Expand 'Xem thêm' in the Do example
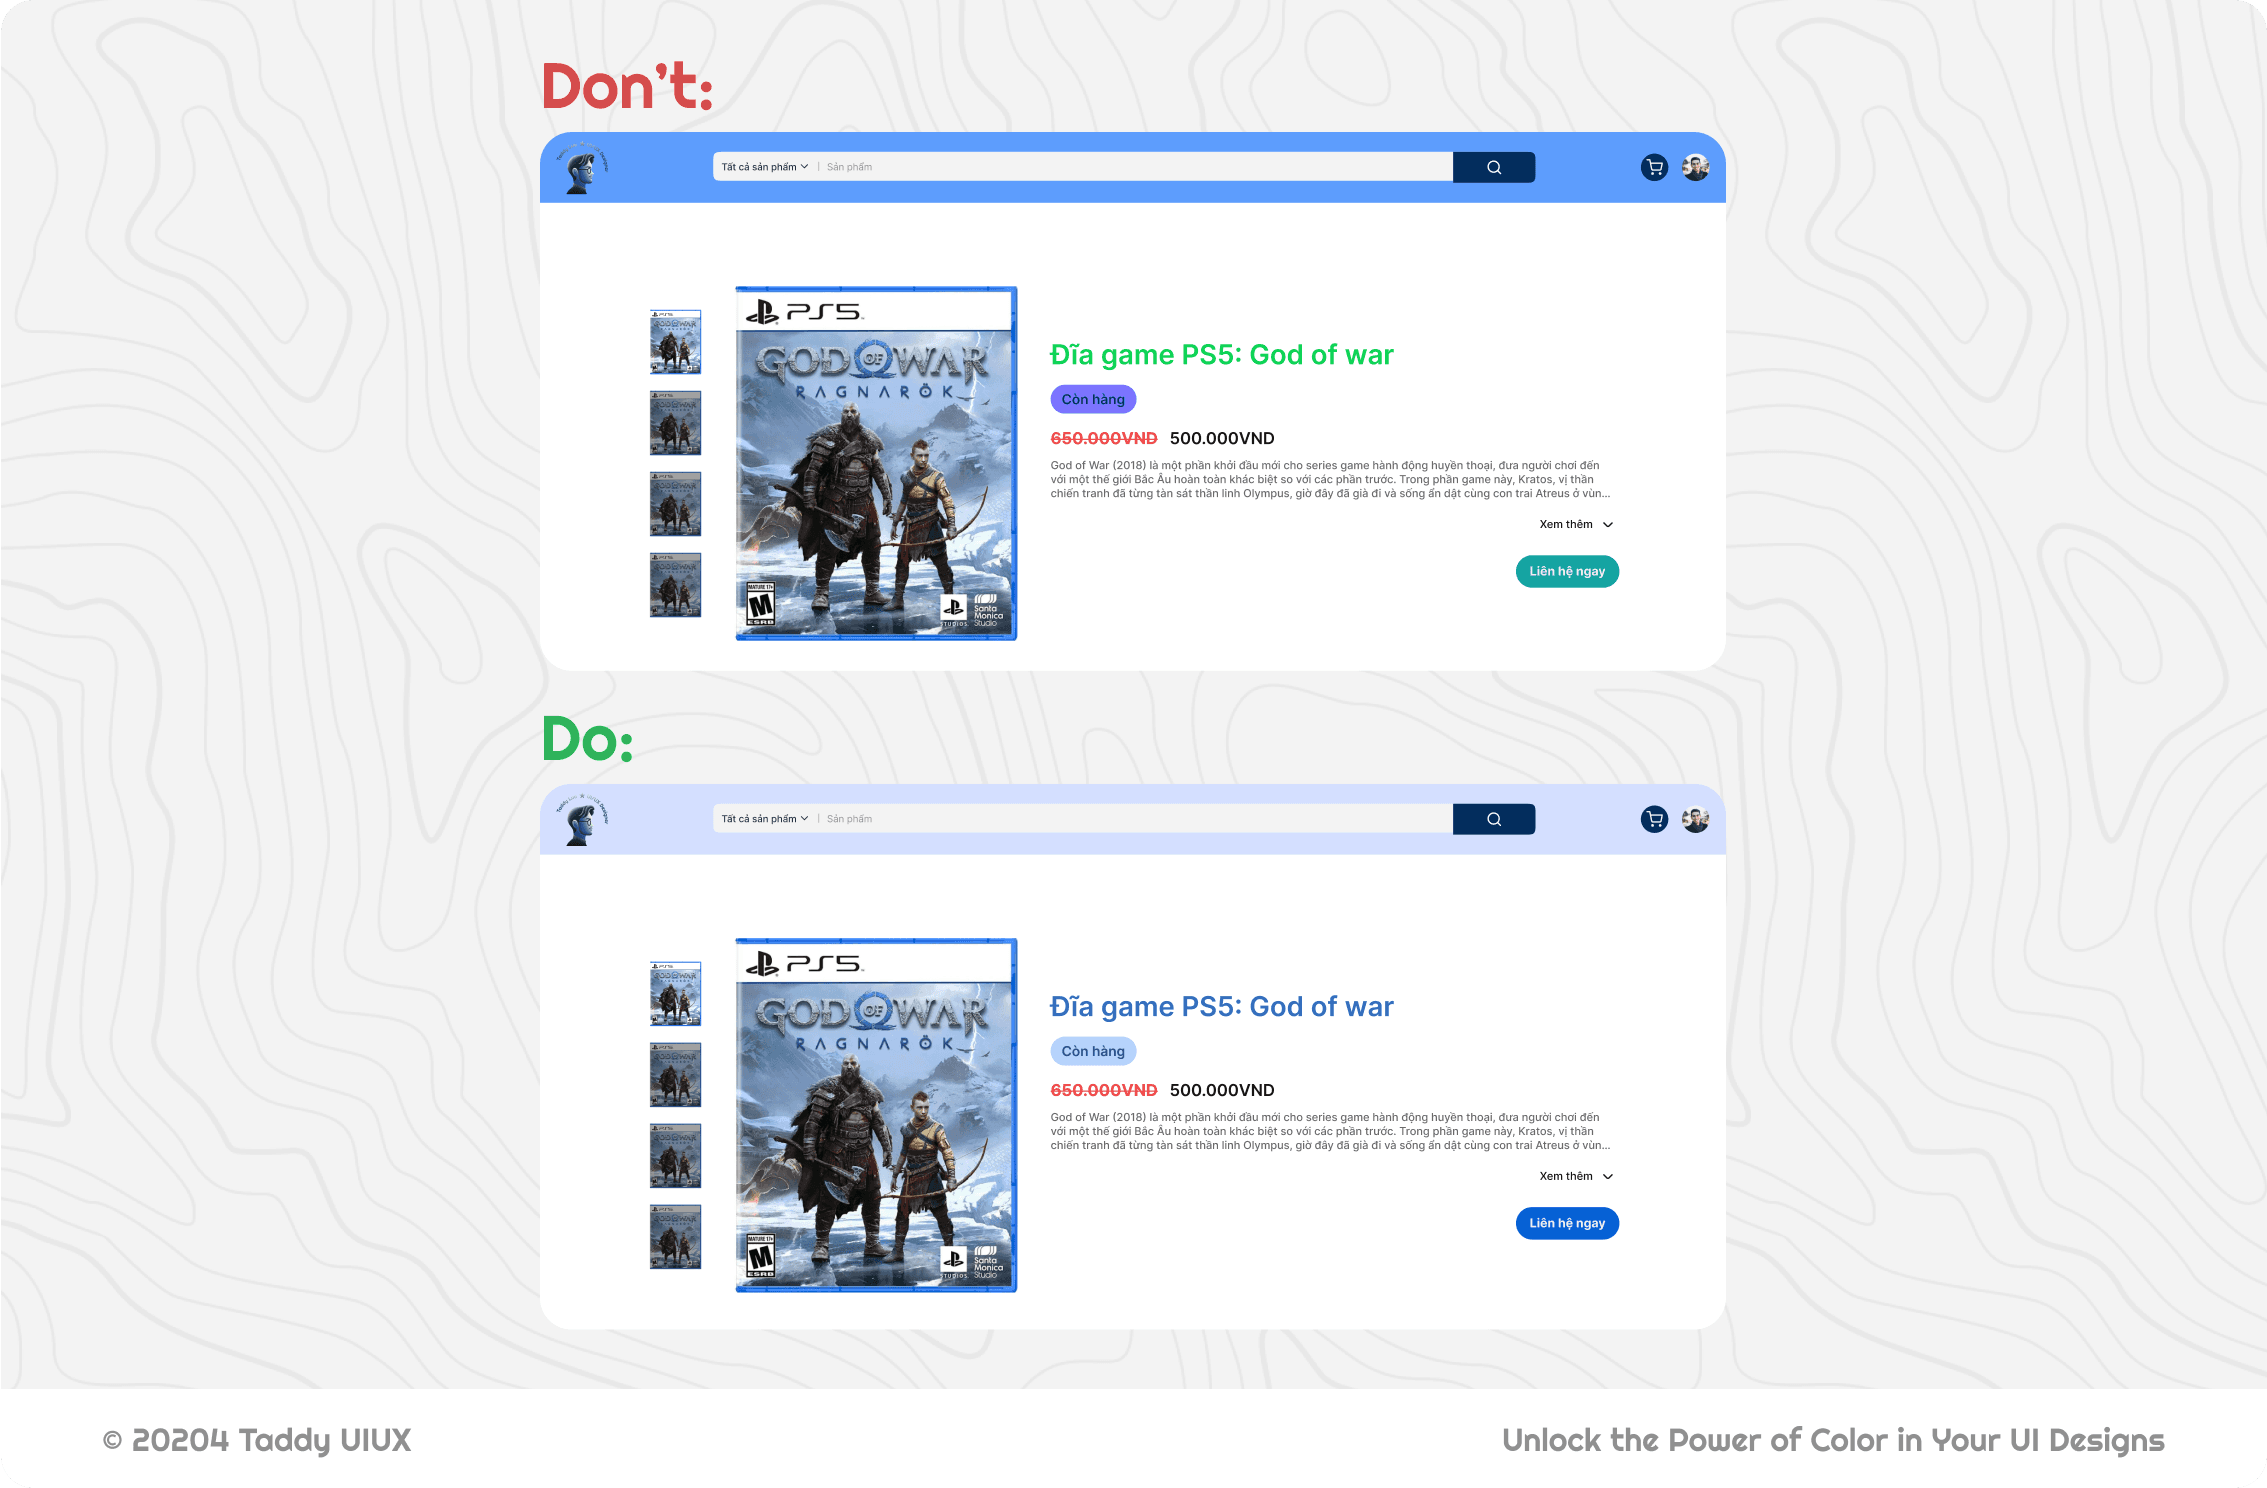The height and width of the screenshot is (1488, 2267). click(1576, 1176)
